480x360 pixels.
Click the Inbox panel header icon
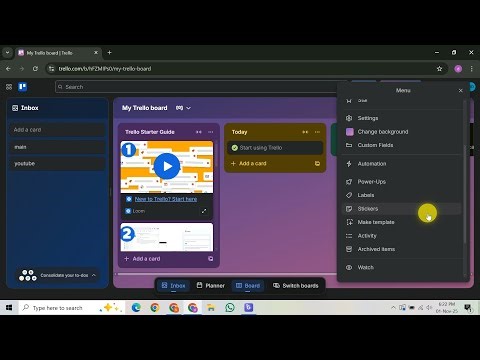click(x=15, y=108)
